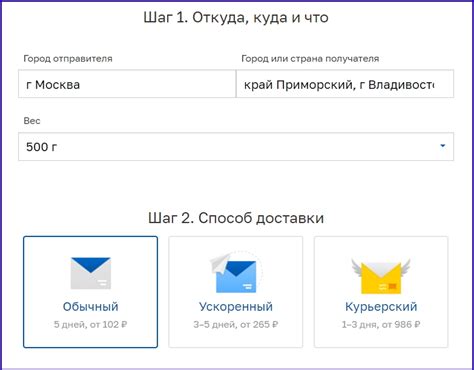
Task: Focus the recipient field with край Приморский
Action: pos(345,84)
